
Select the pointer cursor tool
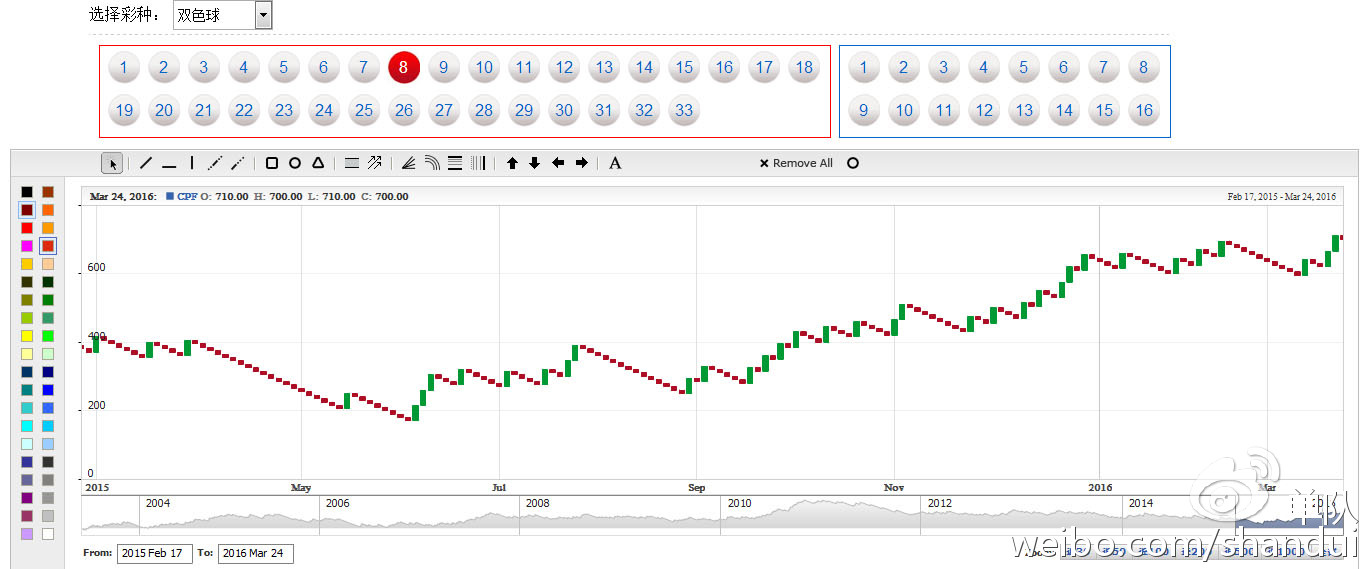point(113,163)
